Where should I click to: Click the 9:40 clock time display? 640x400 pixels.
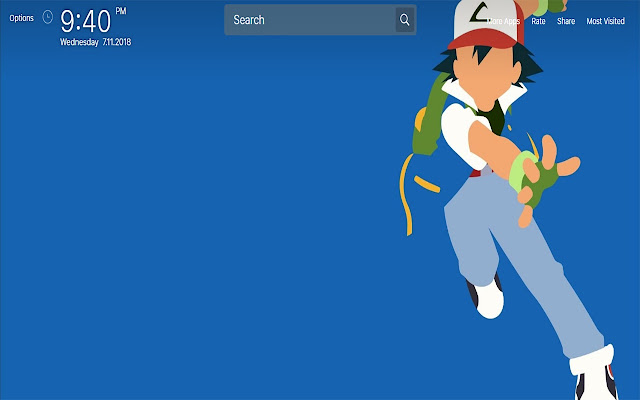point(86,21)
